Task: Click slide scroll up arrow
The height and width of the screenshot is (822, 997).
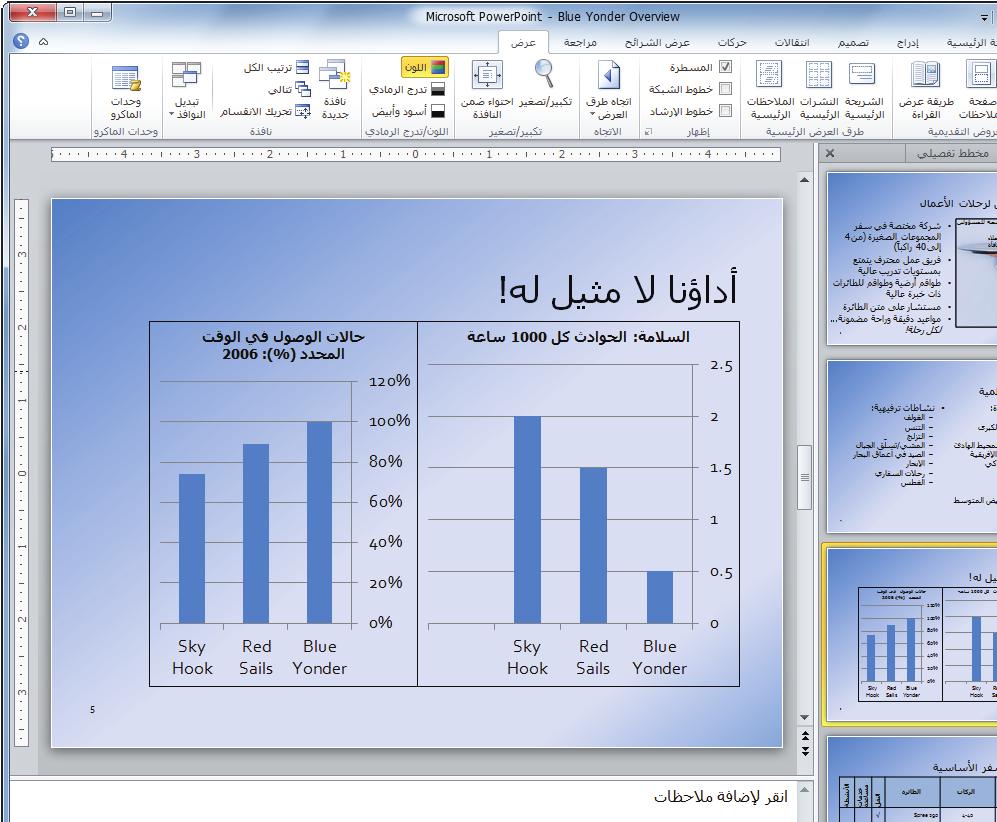Action: coord(804,180)
